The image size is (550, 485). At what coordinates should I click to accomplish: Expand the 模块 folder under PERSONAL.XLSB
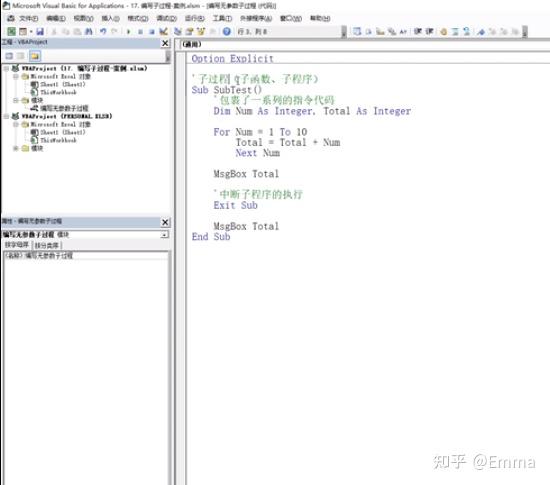(15, 148)
